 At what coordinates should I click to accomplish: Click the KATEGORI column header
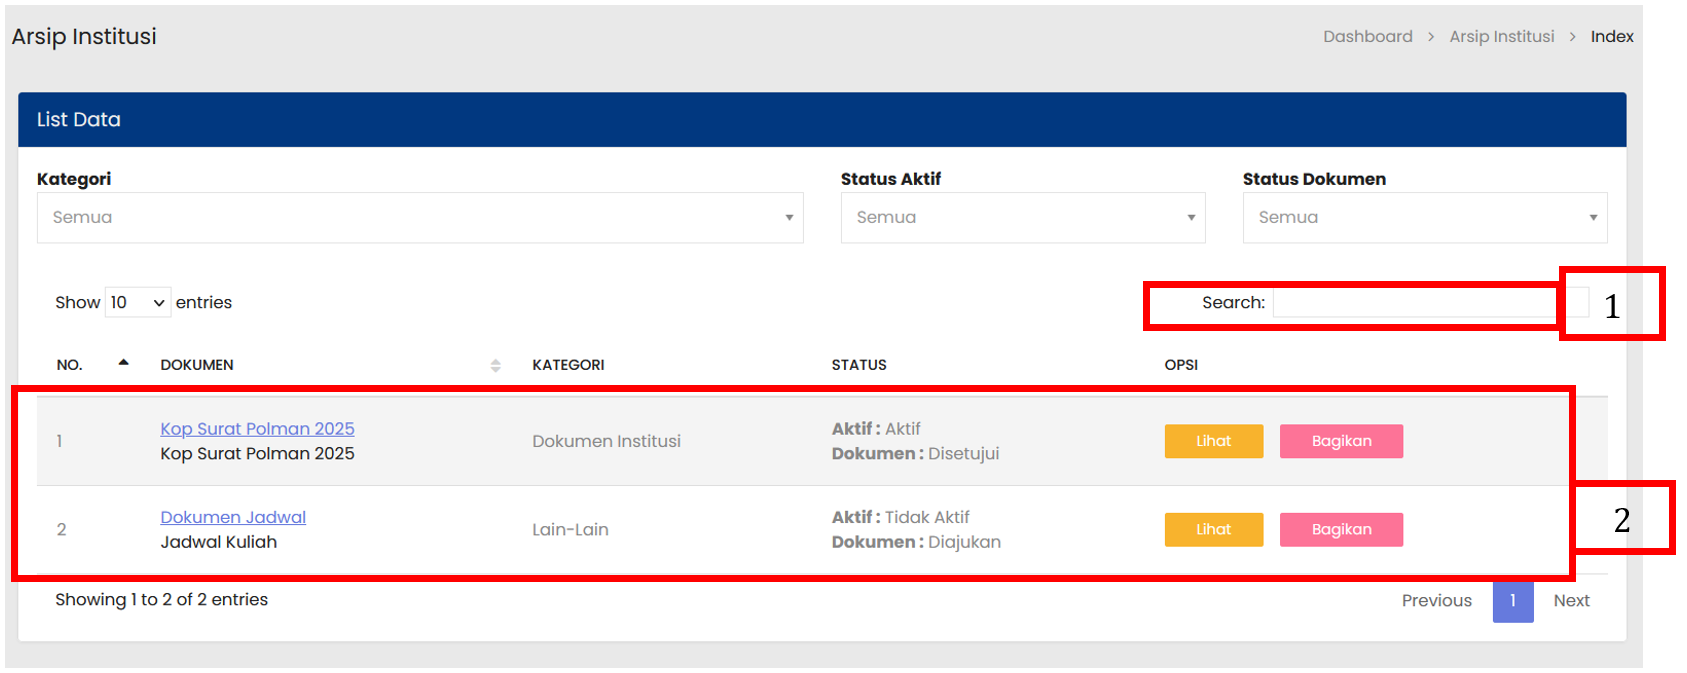coord(568,366)
